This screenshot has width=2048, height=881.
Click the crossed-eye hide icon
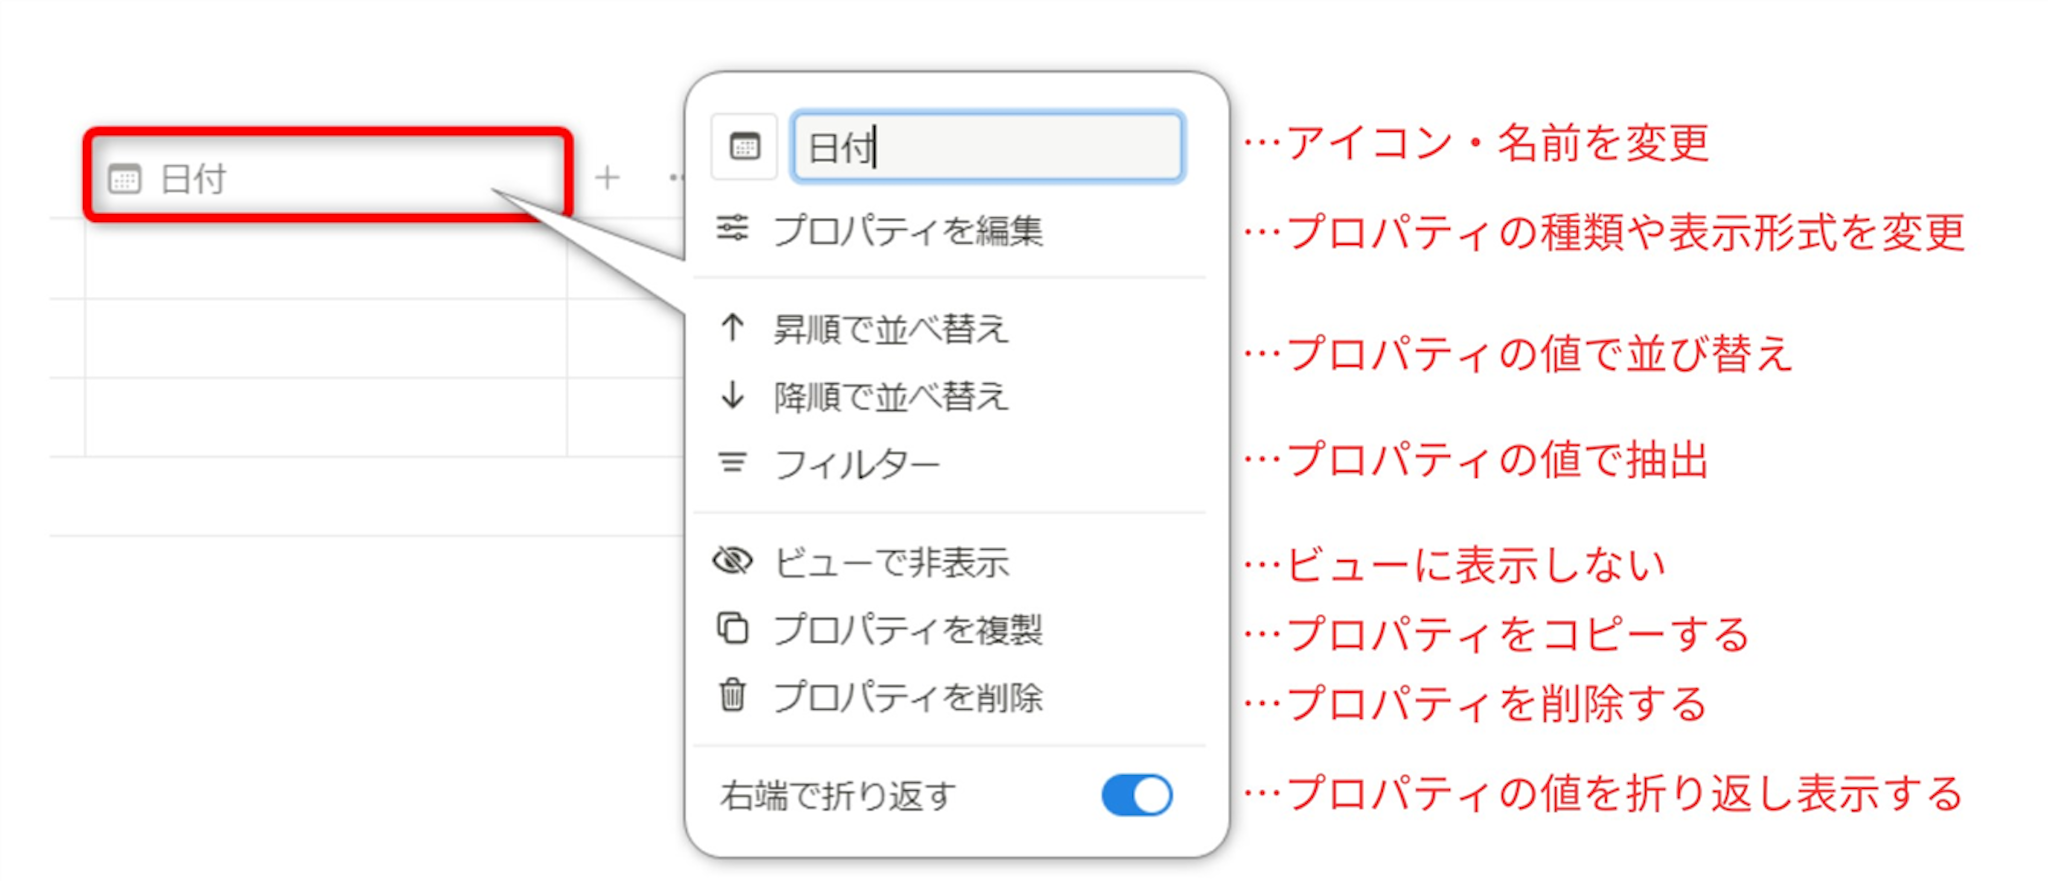[x=732, y=561]
